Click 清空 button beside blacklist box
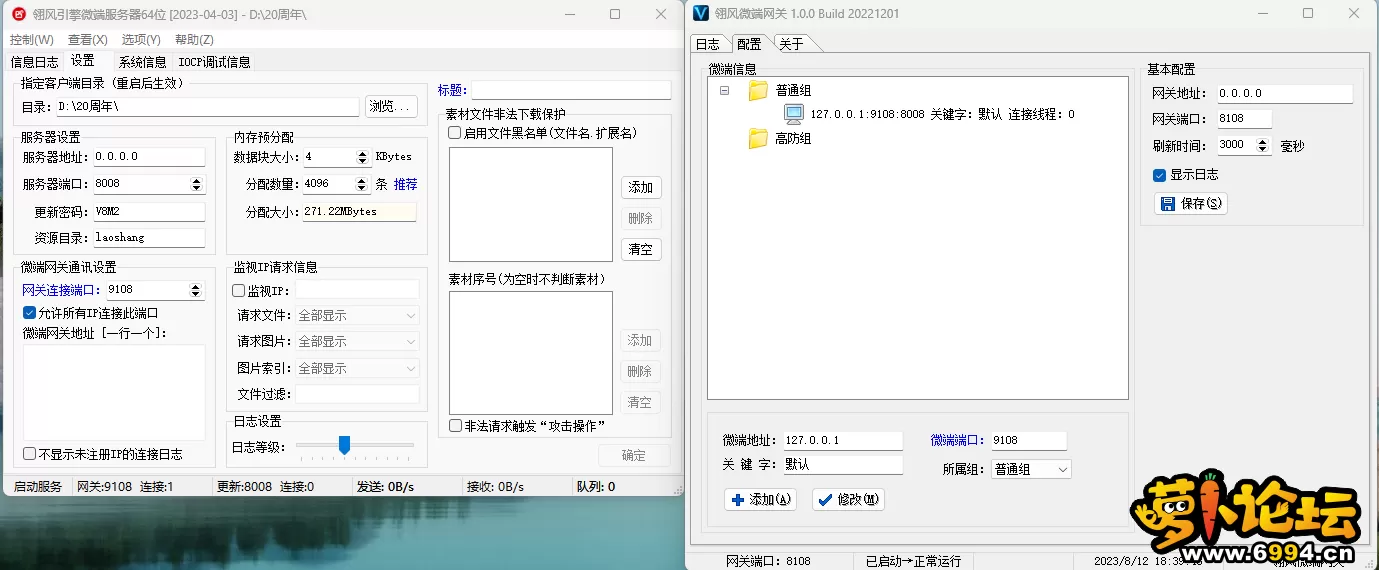The image size is (1379, 570). tap(640, 249)
